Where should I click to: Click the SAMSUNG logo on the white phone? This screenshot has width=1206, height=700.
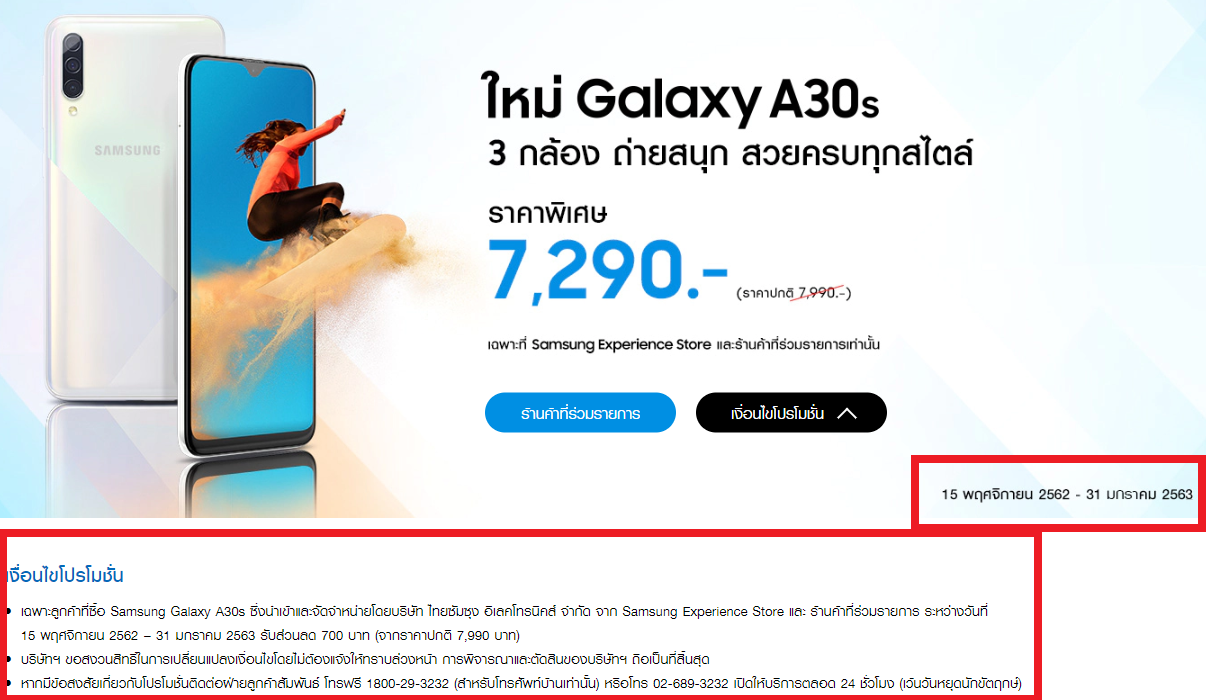point(127,151)
